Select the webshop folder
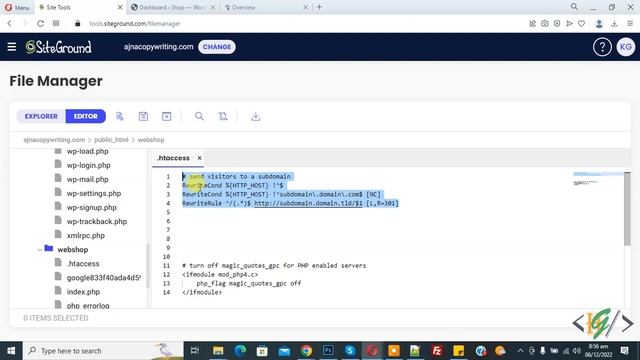This screenshot has height=360, width=640. tap(72, 249)
